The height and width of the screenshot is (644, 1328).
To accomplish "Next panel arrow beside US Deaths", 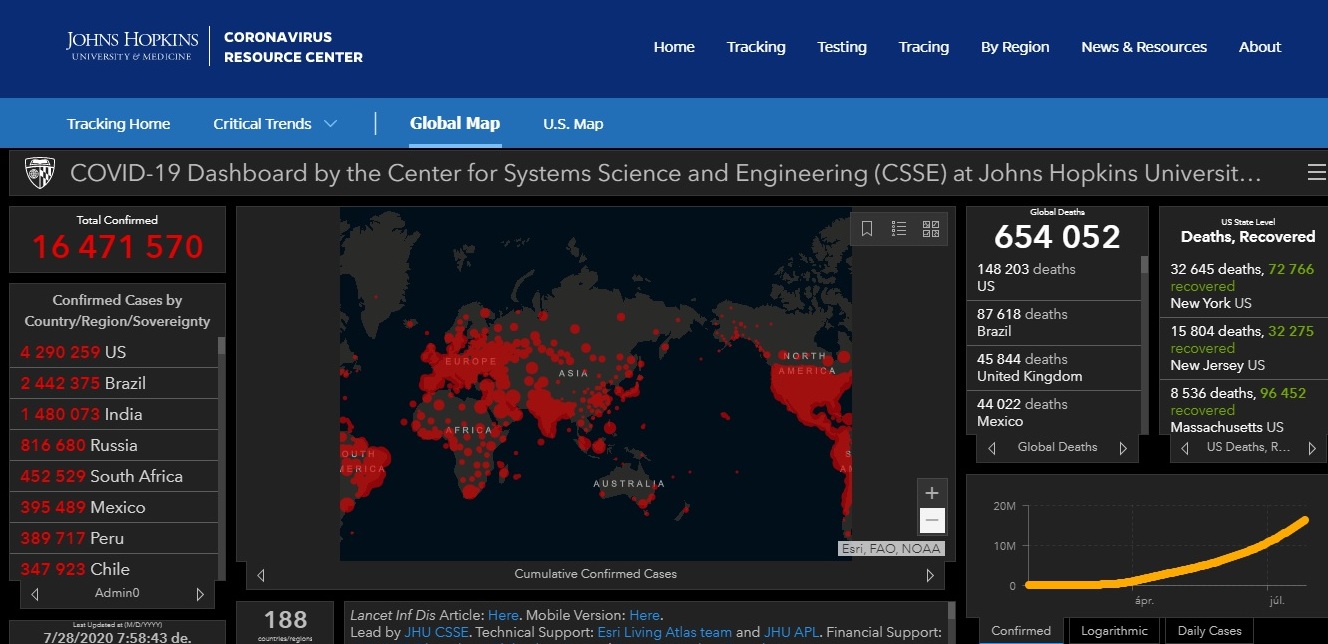I will click(1312, 448).
